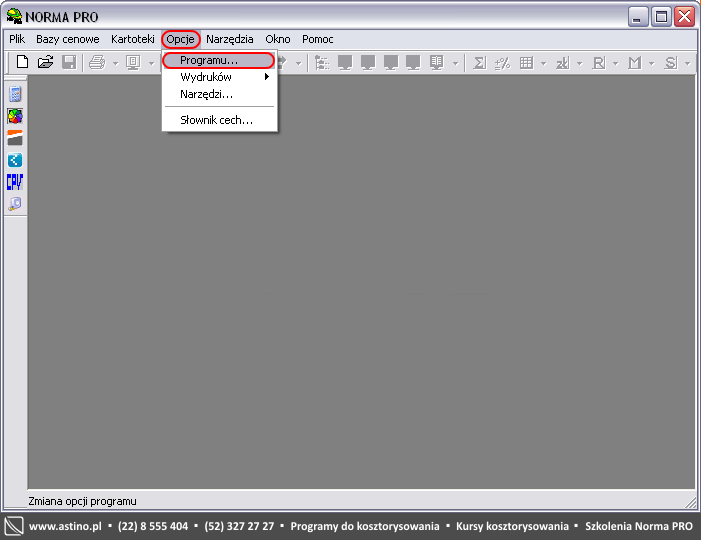The image size is (701, 540).
Task: Create a new cost estimate document
Action: tap(22, 62)
